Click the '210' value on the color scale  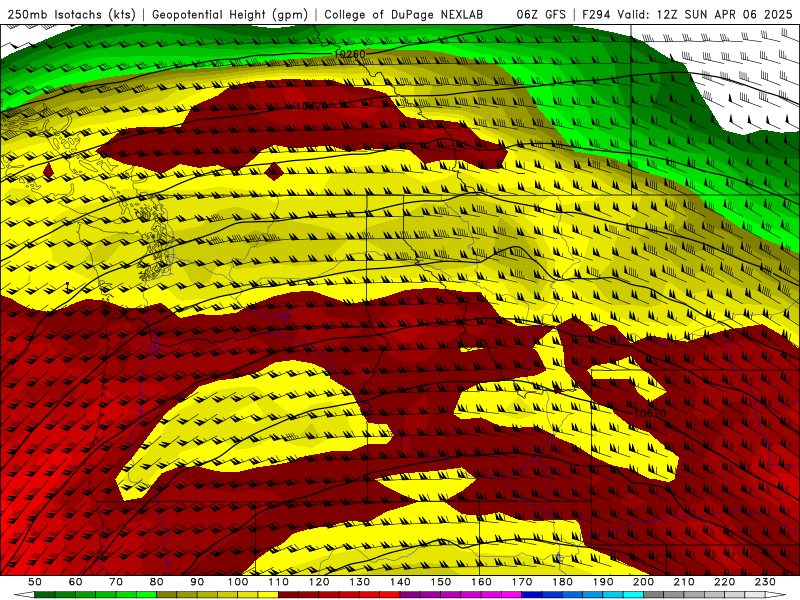coord(684,582)
